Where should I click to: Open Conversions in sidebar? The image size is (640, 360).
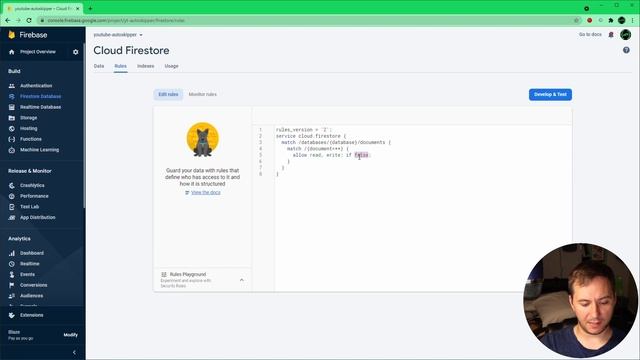point(33,285)
